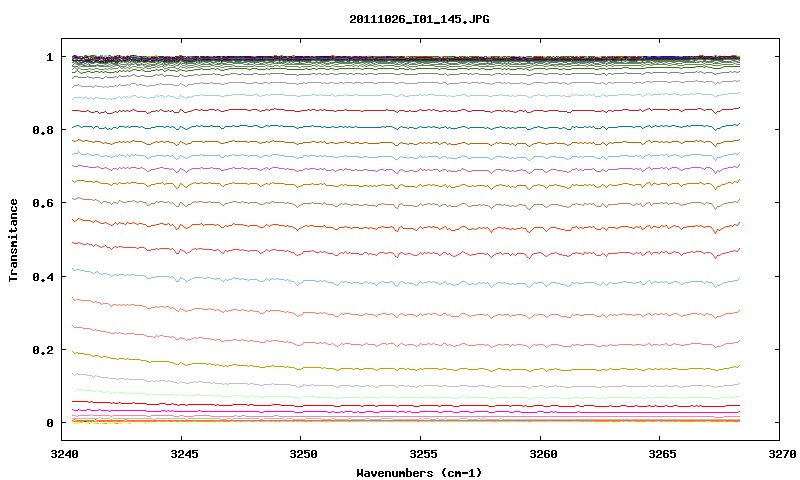
Task: Click the x-axis tick label 3270
Action: click(782, 454)
